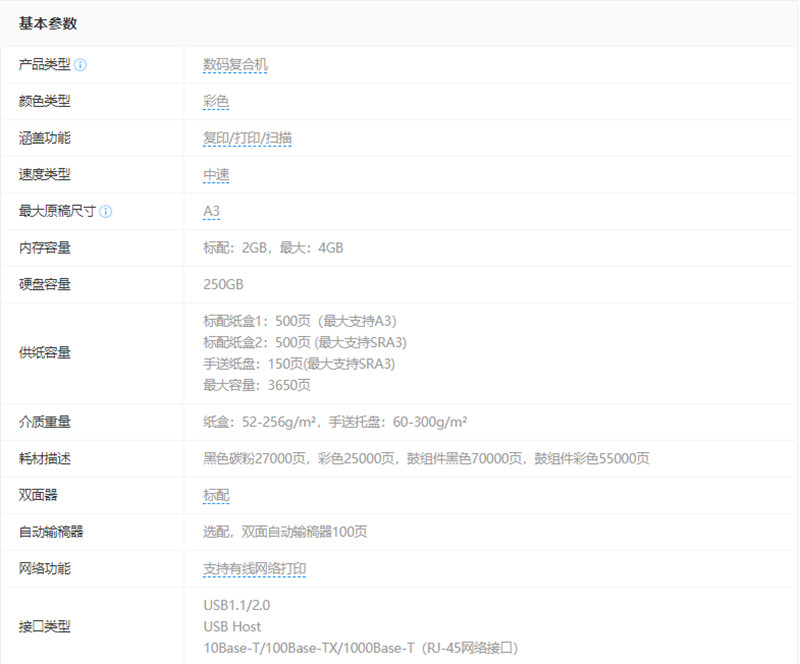This screenshot has width=800, height=664.
Task: Open the 标配 link in 双面器 row
Action: (216, 495)
